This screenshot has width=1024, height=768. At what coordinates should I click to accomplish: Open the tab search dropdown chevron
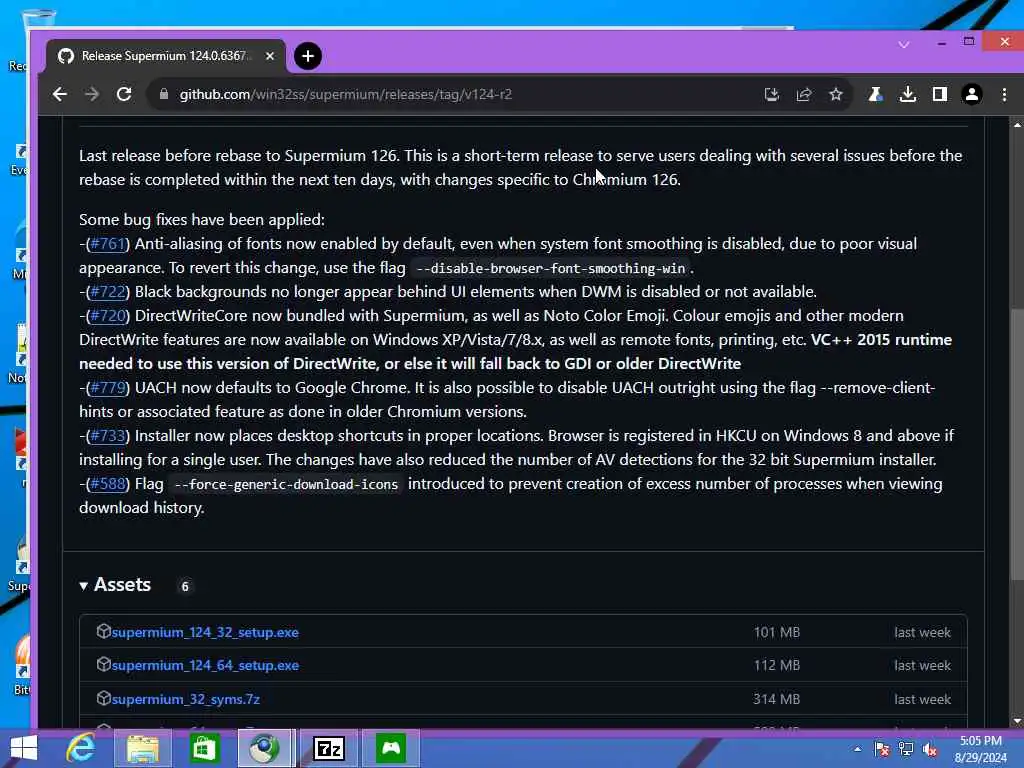pos(904,44)
